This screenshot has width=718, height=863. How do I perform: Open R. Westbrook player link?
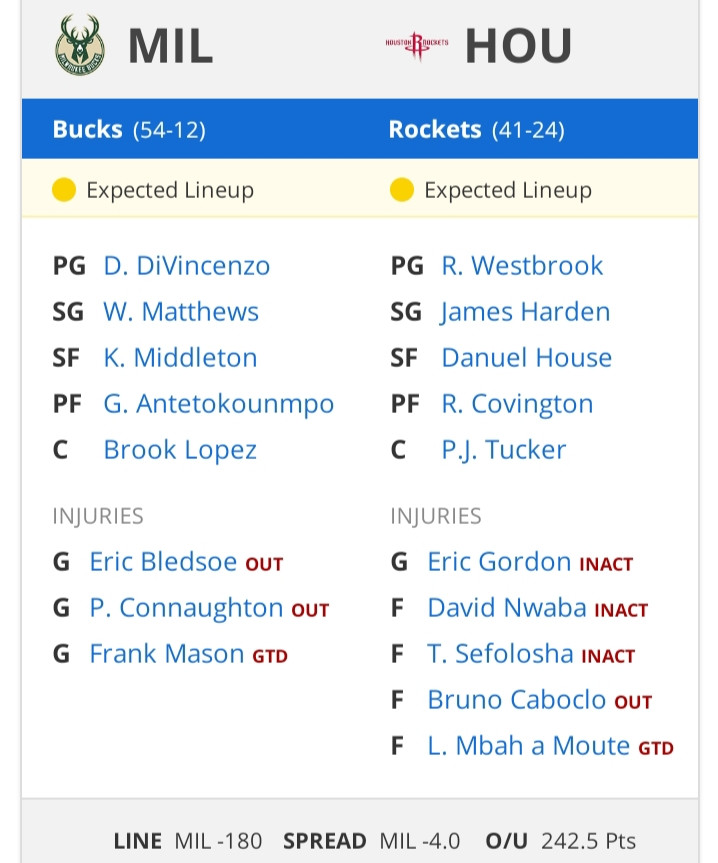click(522, 266)
